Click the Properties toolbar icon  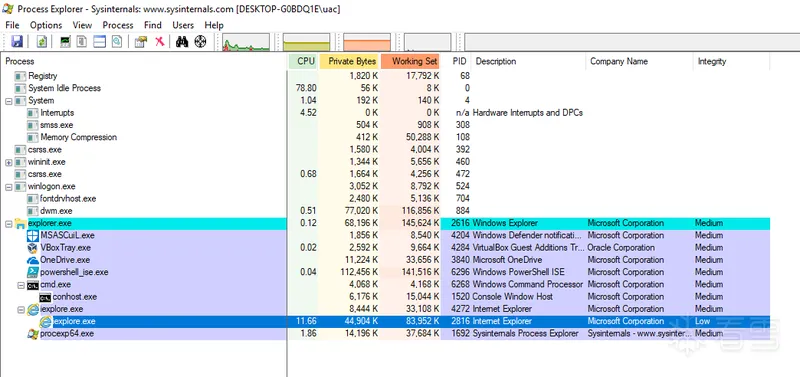pyautogui.click(x=141, y=42)
